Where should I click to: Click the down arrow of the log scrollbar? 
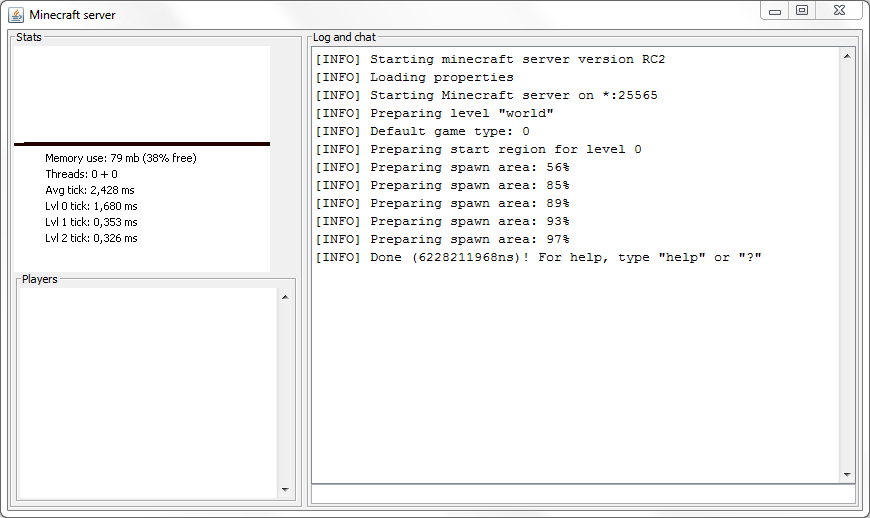pos(847,475)
